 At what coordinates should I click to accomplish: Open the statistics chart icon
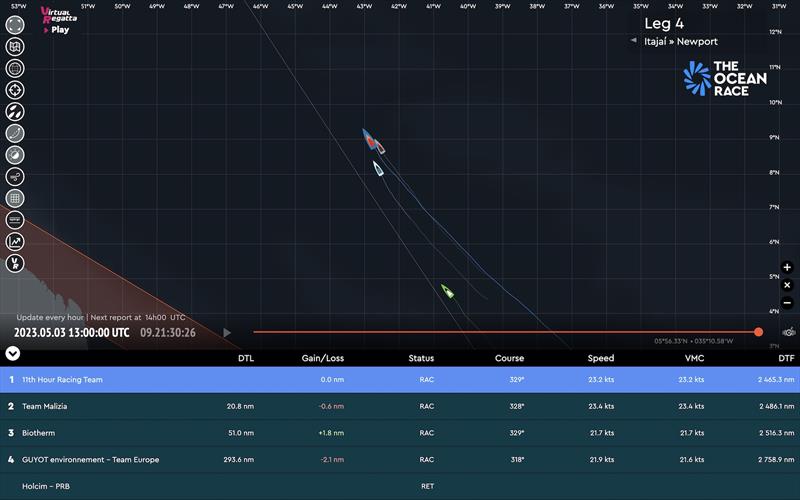pos(15,242)
